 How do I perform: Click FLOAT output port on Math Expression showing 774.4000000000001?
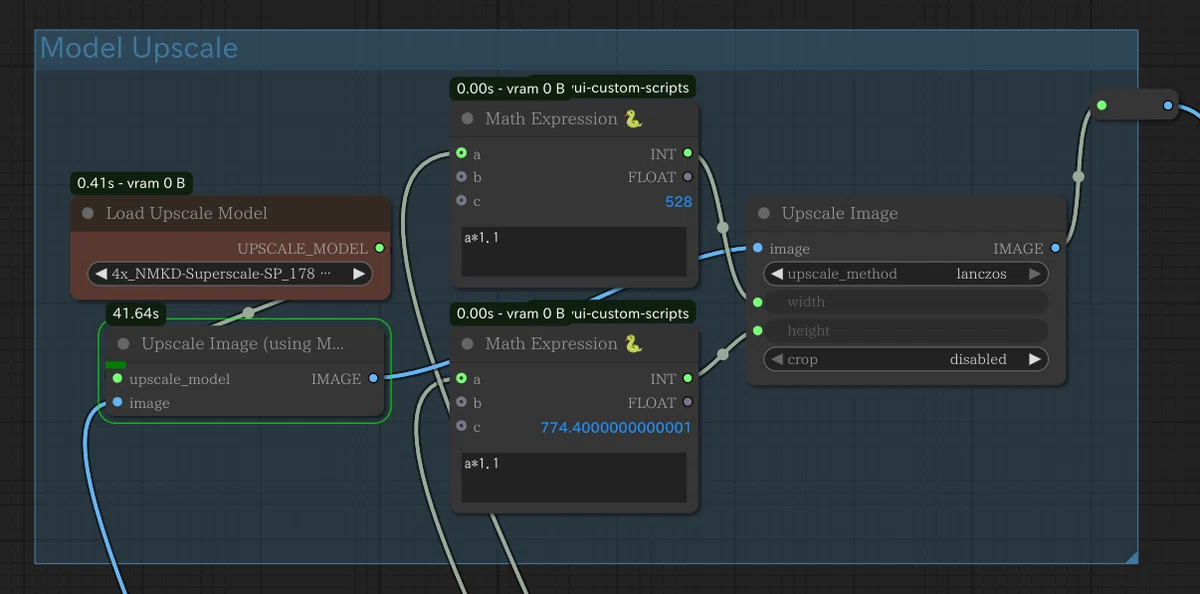tap(687, 403)
